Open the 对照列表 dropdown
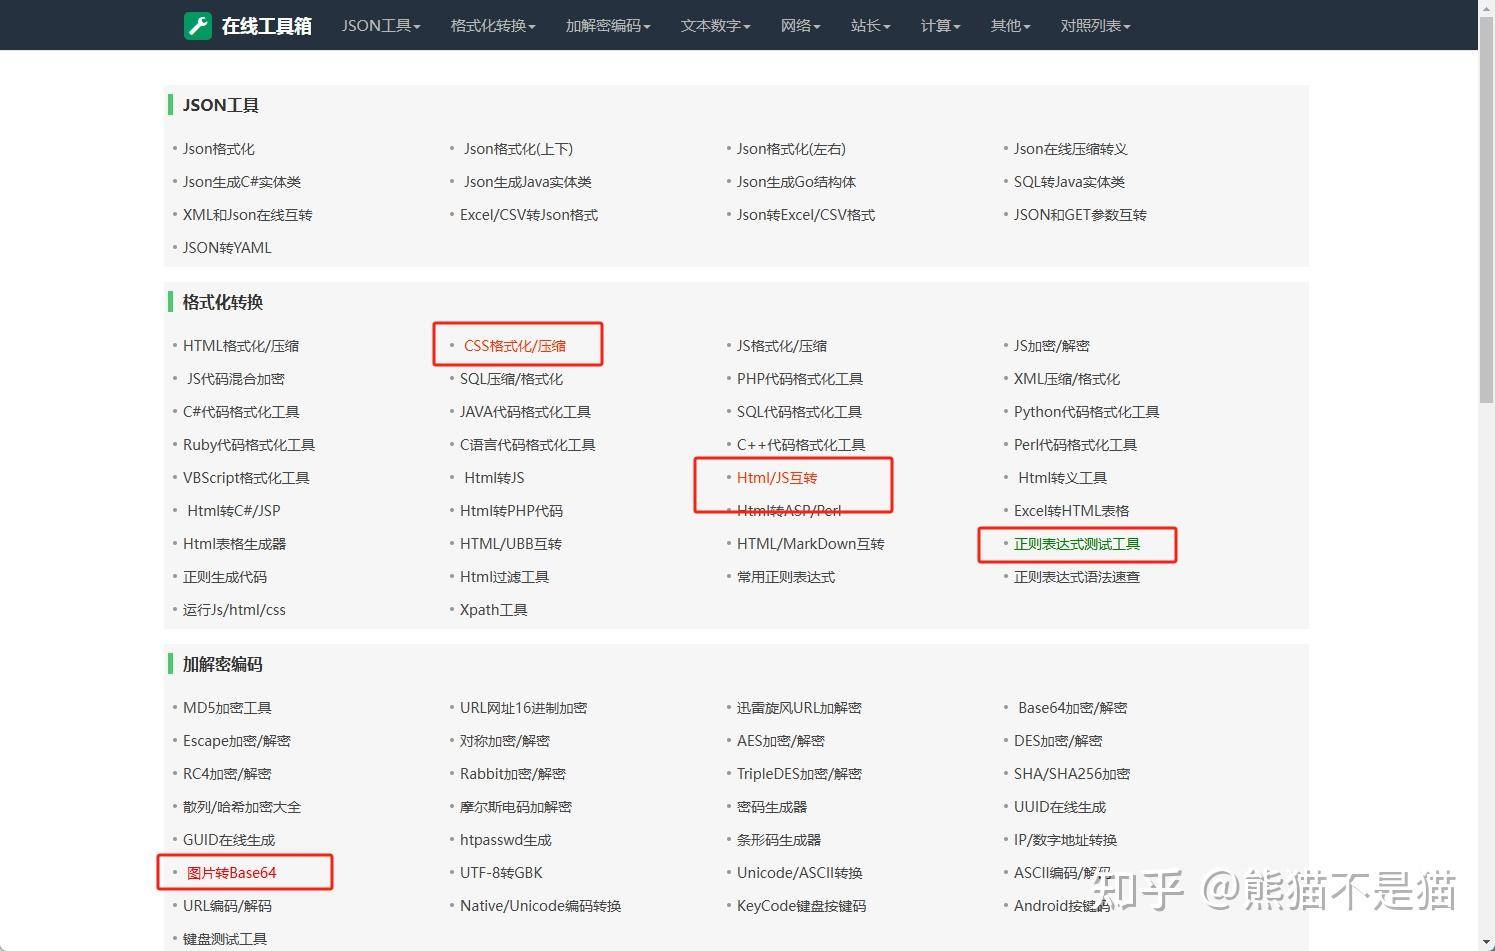1495x951 pixels. (x=1096, y=26)
